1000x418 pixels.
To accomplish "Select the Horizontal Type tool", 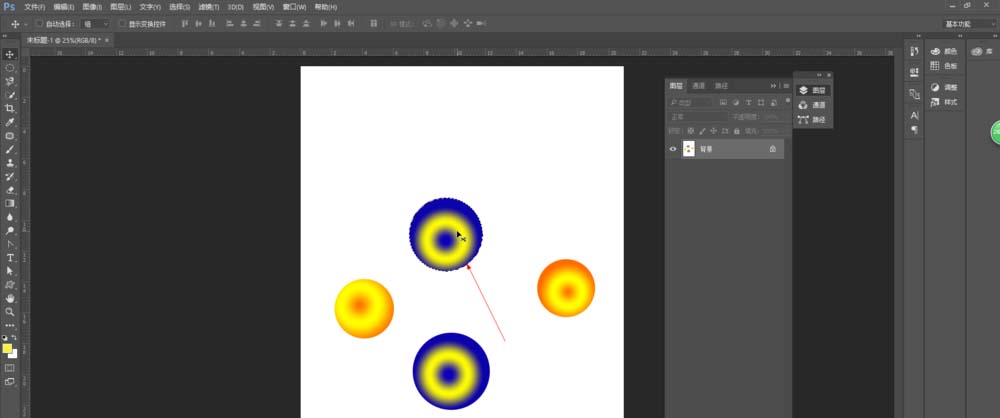I will coord(10,257).
